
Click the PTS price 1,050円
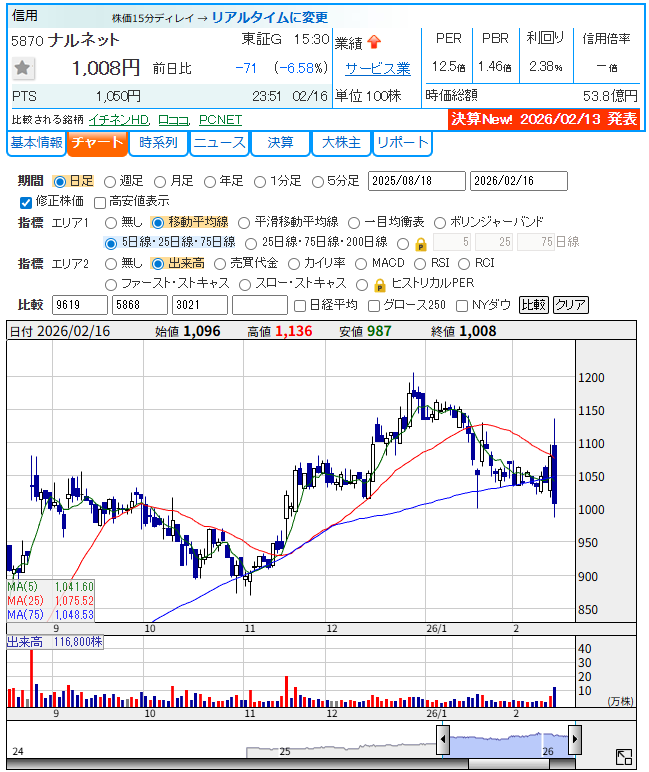point(118,96)
